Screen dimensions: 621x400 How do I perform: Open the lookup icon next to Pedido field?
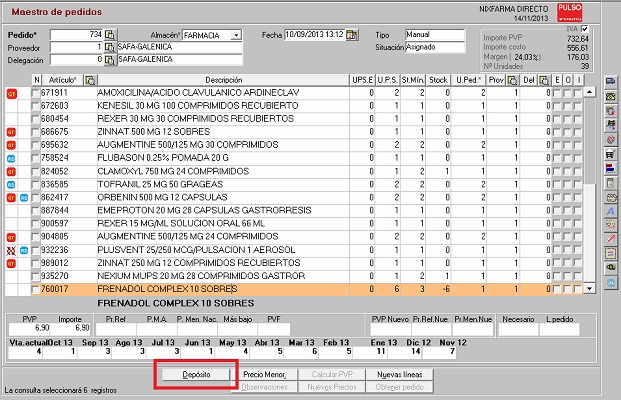(x=110, y=35)
